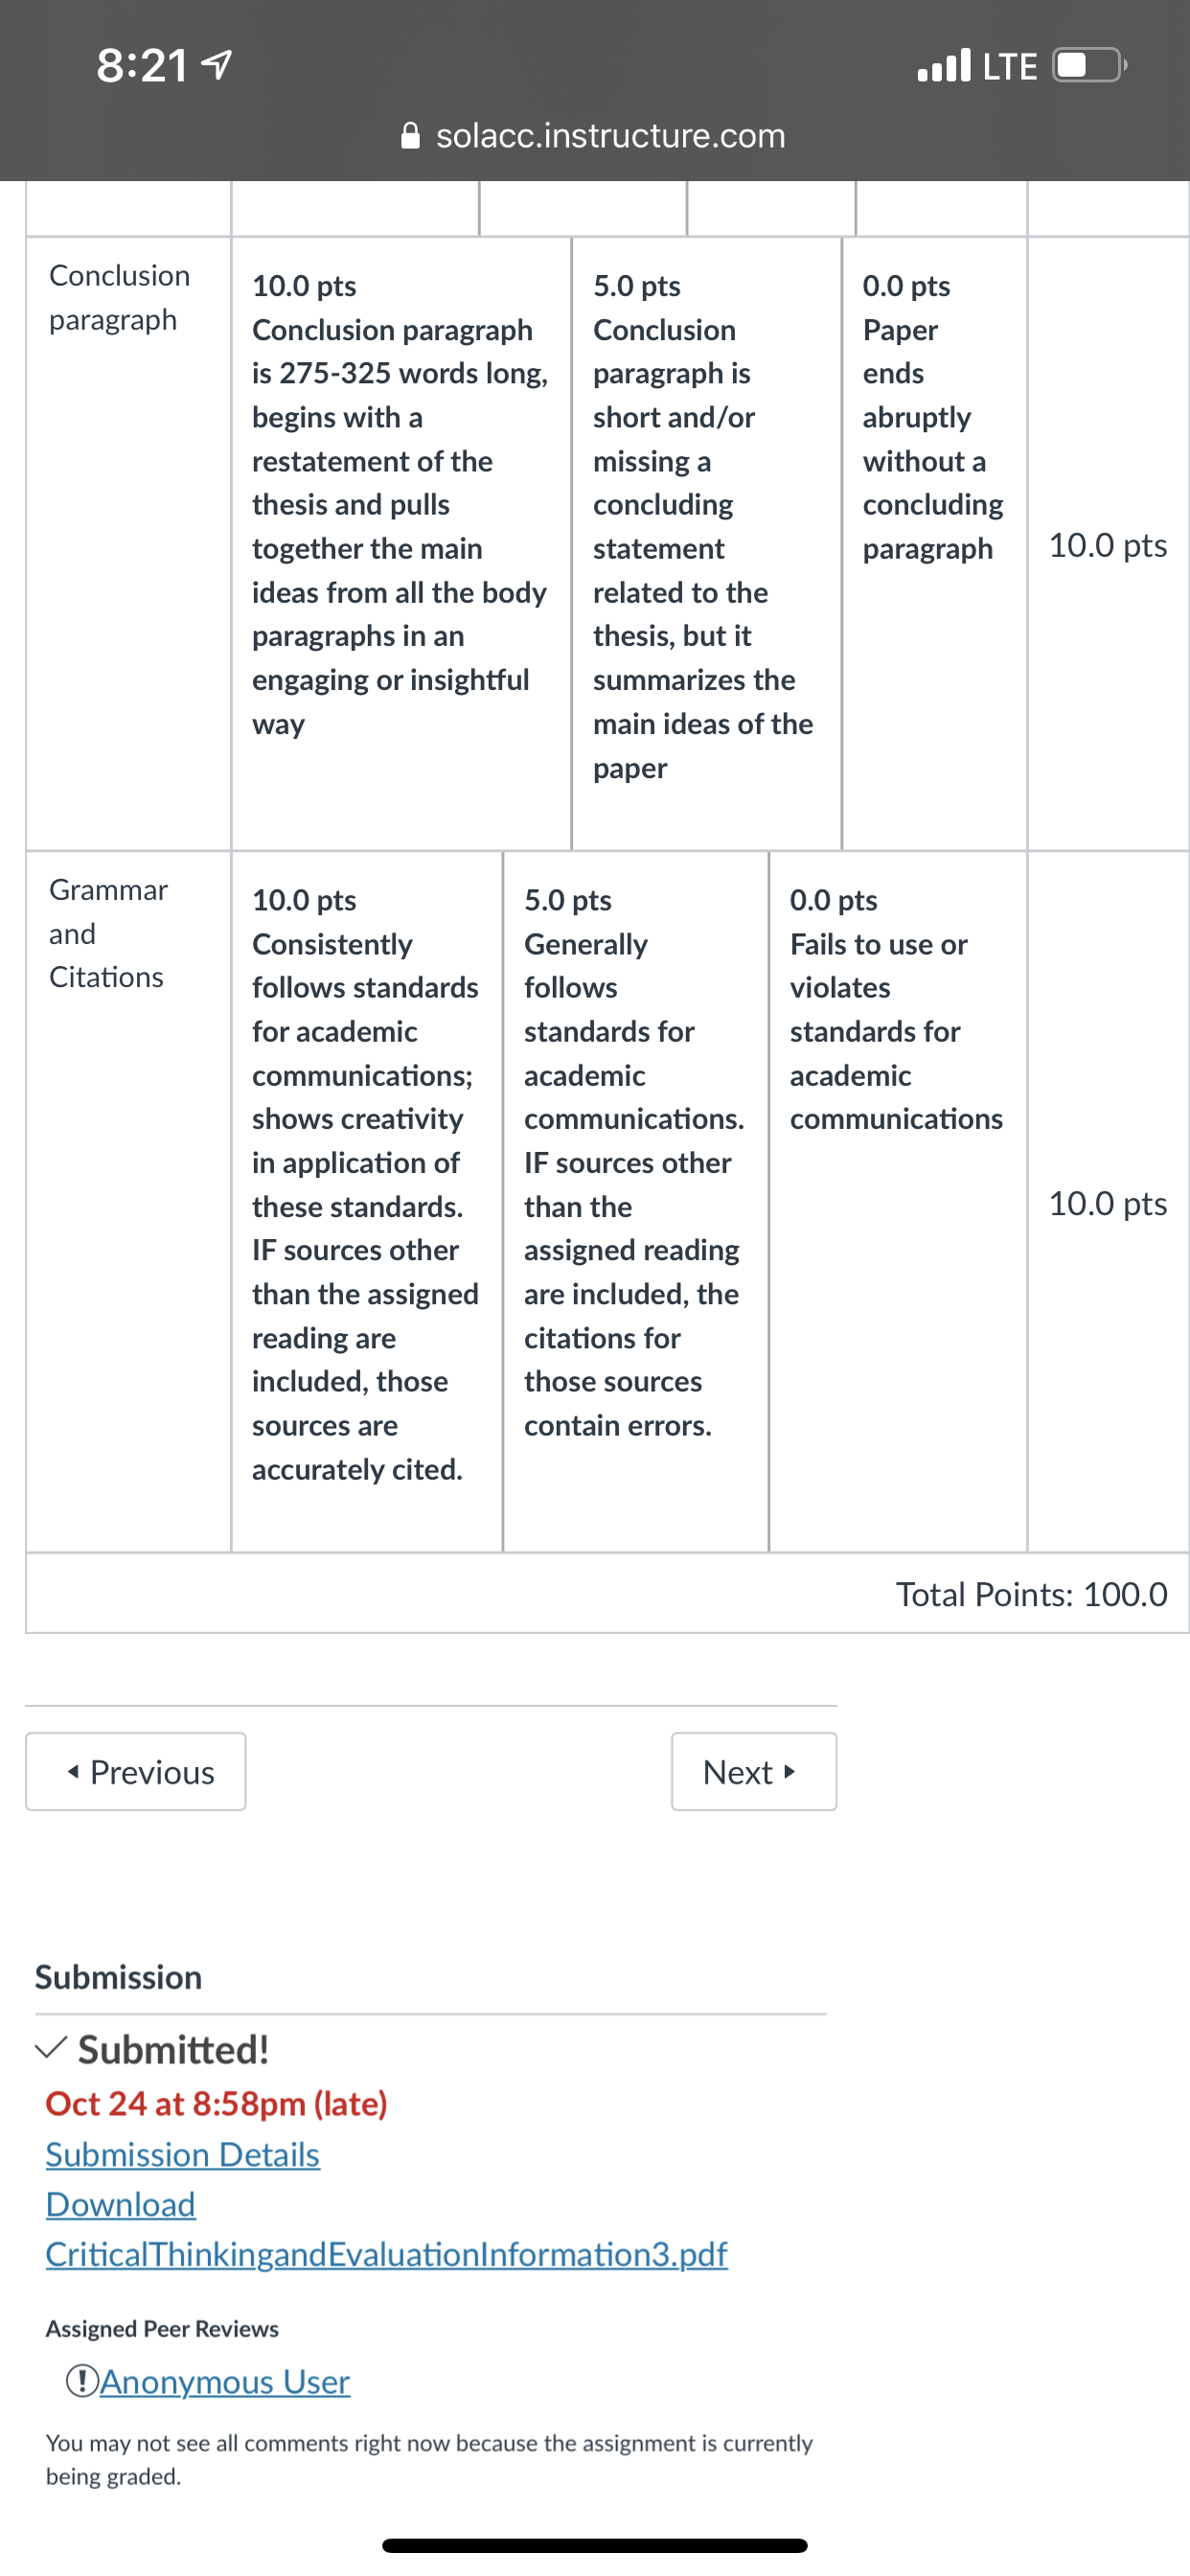
Task: Tap the iOS home indicator bar
Action: pyautogui.click(x=595, y=2545)
